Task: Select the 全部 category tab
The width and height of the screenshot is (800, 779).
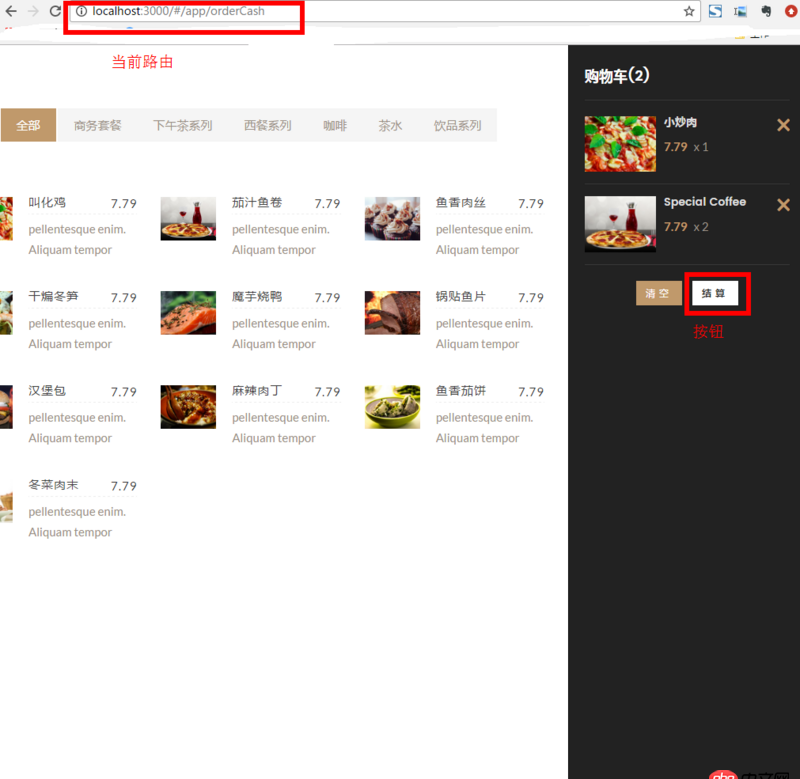Action: tap(28, 124)
